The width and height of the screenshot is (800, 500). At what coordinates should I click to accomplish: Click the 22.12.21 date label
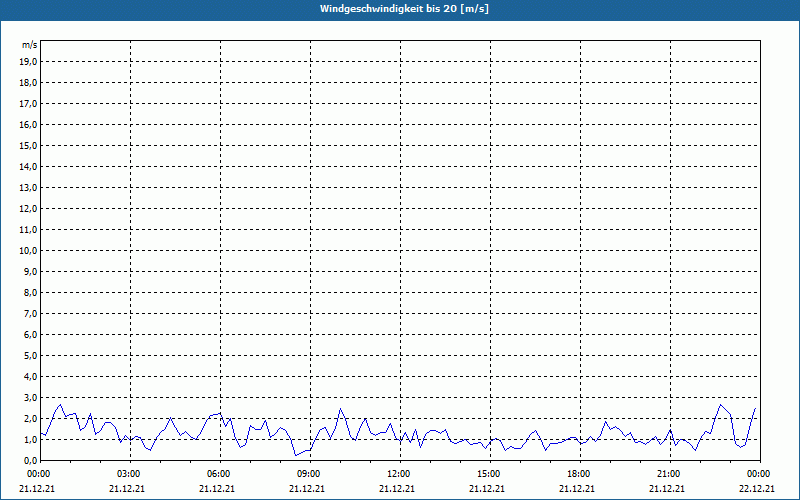tap(757, 489)
